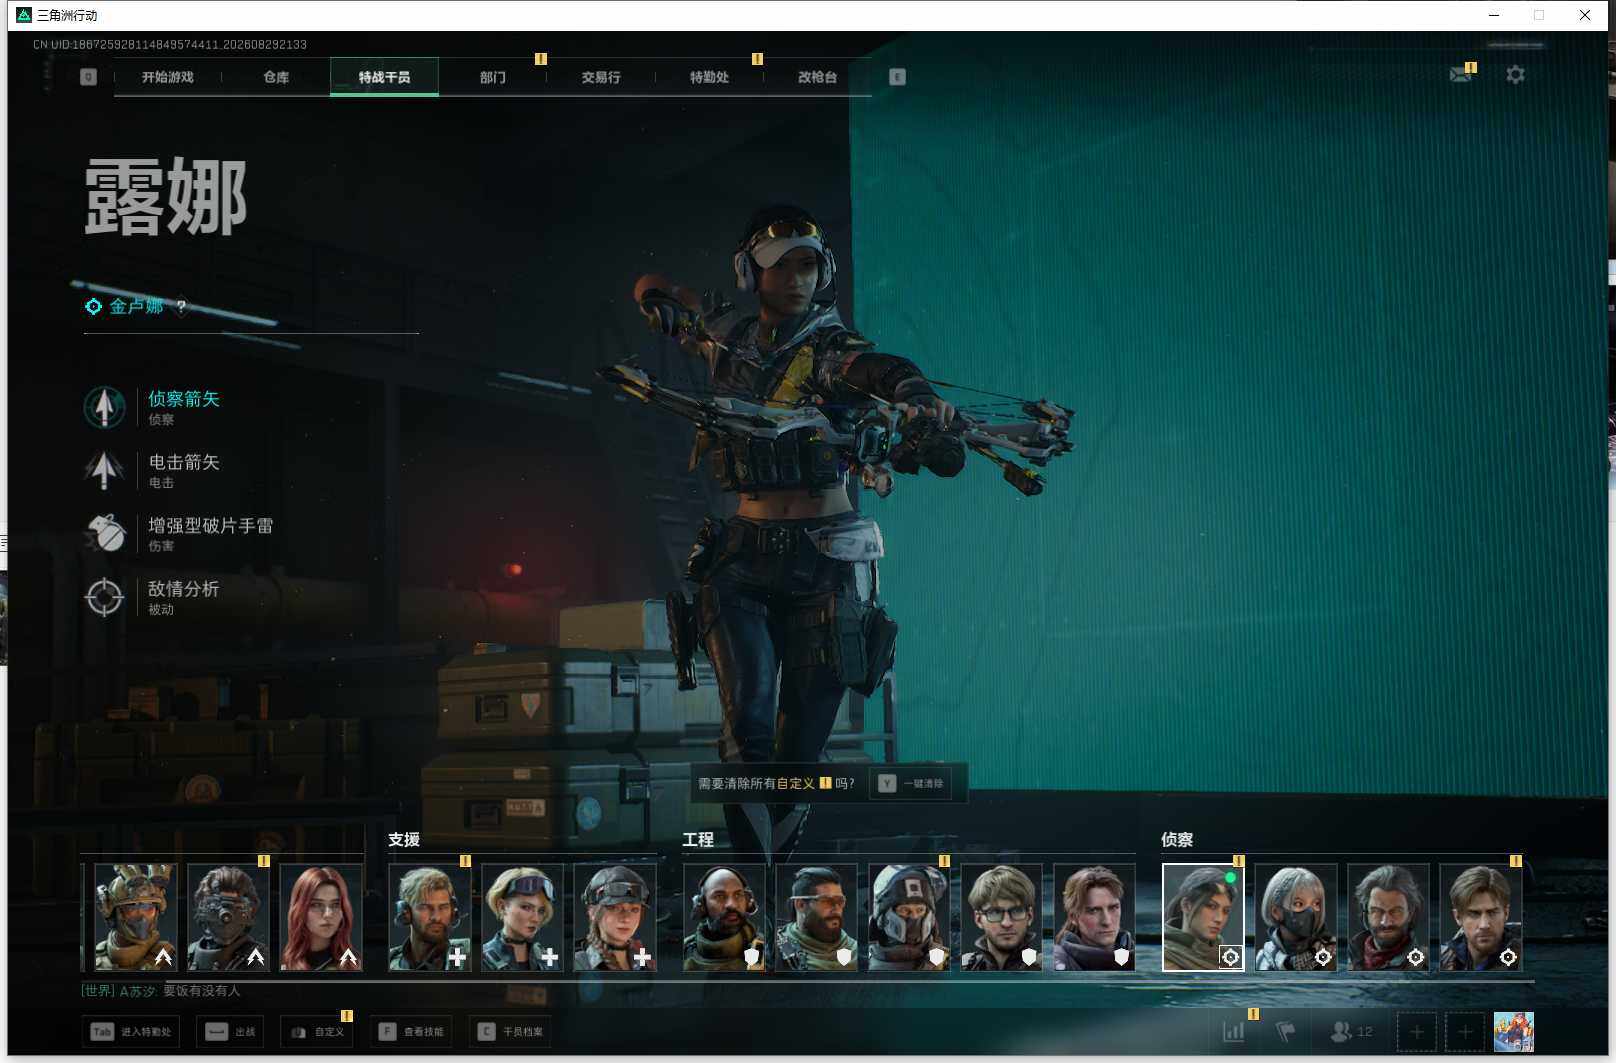Select the brown-haired male recon operator portrait
The image size is (1616, 1063).
1481,917
